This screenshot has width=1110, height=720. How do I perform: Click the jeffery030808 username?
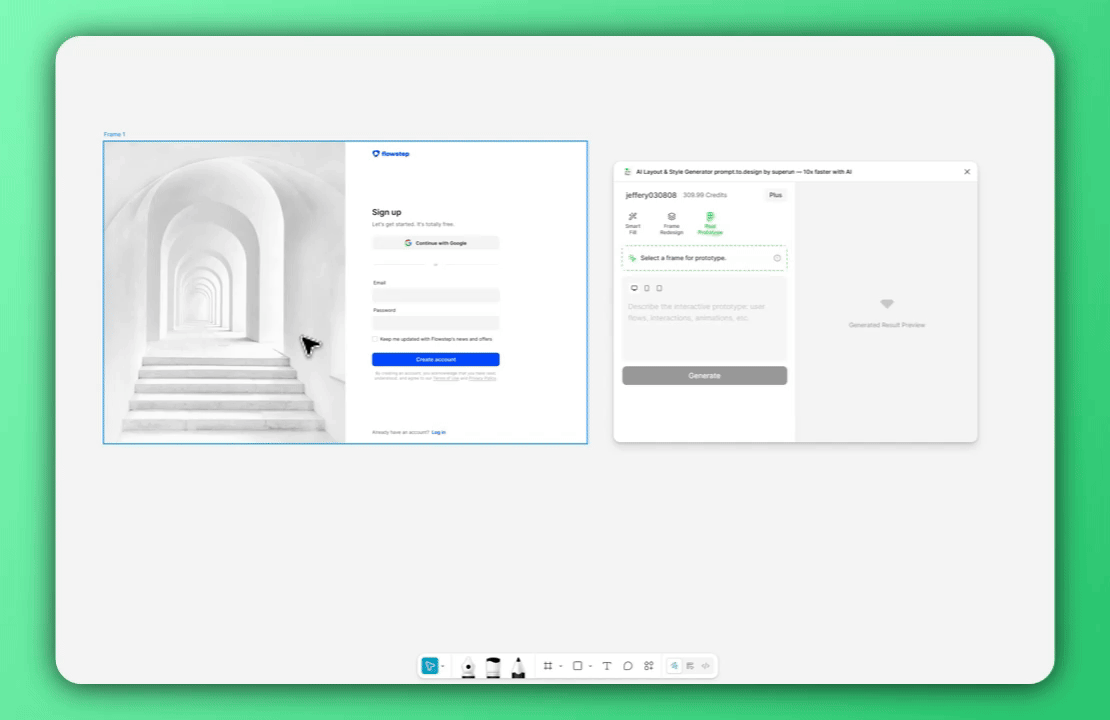pos(651,195)
